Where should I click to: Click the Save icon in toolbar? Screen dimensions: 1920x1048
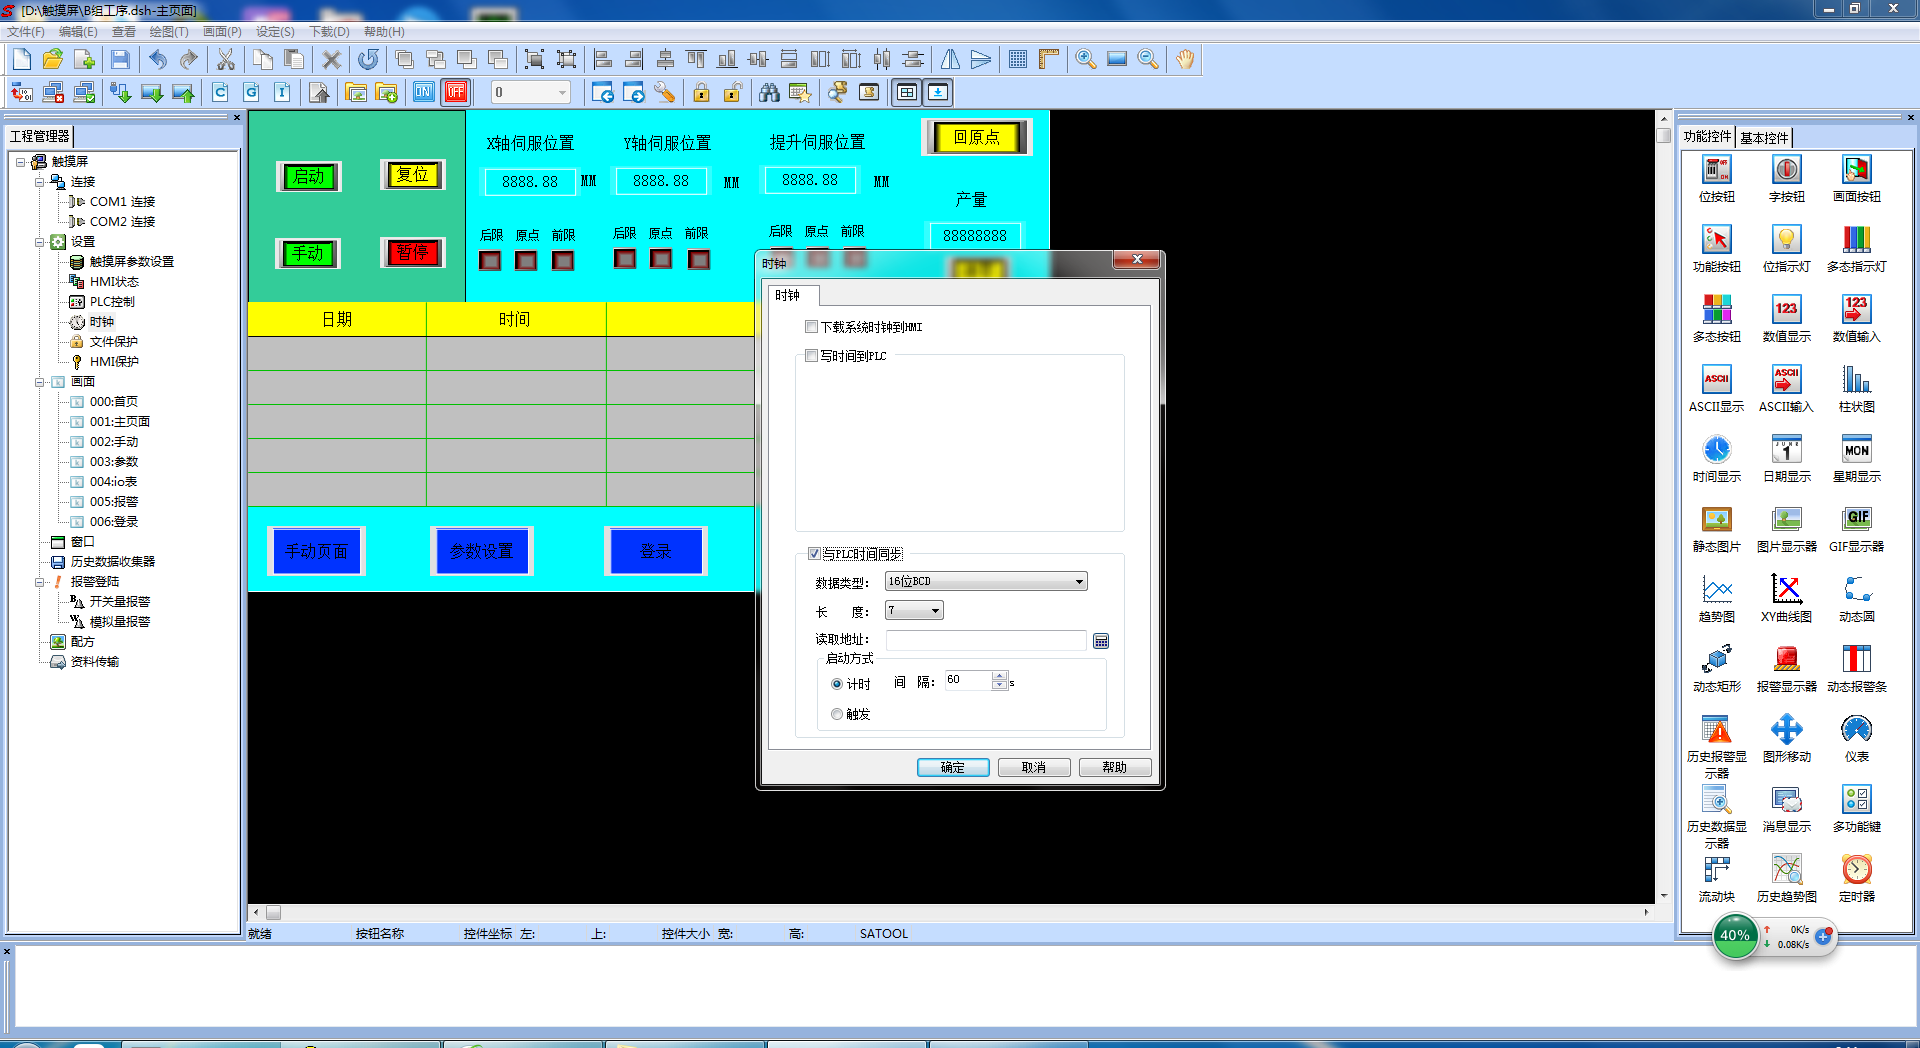(120, 60)
